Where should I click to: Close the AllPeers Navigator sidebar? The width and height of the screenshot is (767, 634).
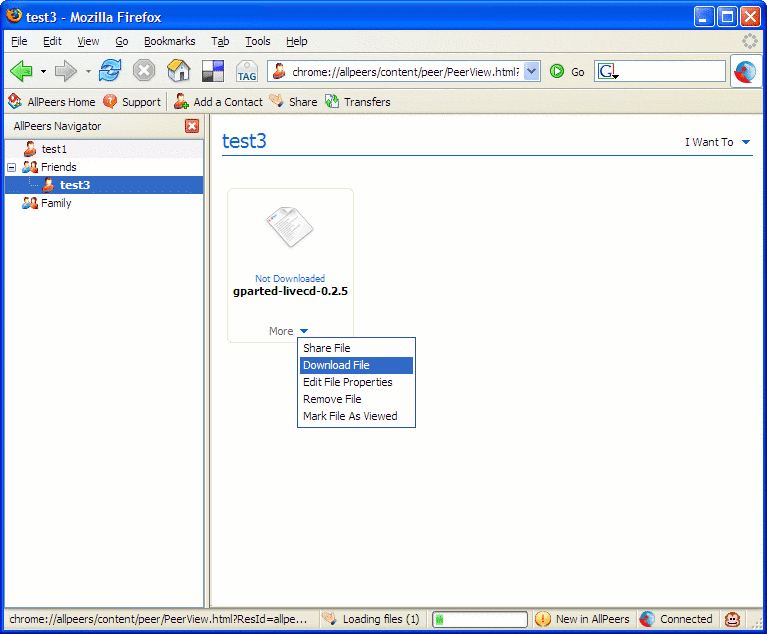pyautogui.click(x=192, y=126)
